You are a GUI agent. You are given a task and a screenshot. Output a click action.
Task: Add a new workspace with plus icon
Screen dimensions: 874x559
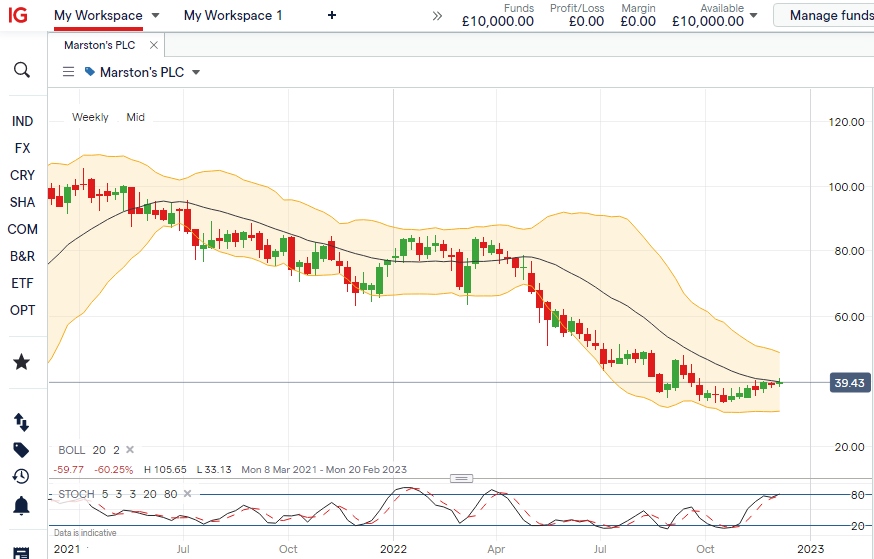(x=332, y=15)
